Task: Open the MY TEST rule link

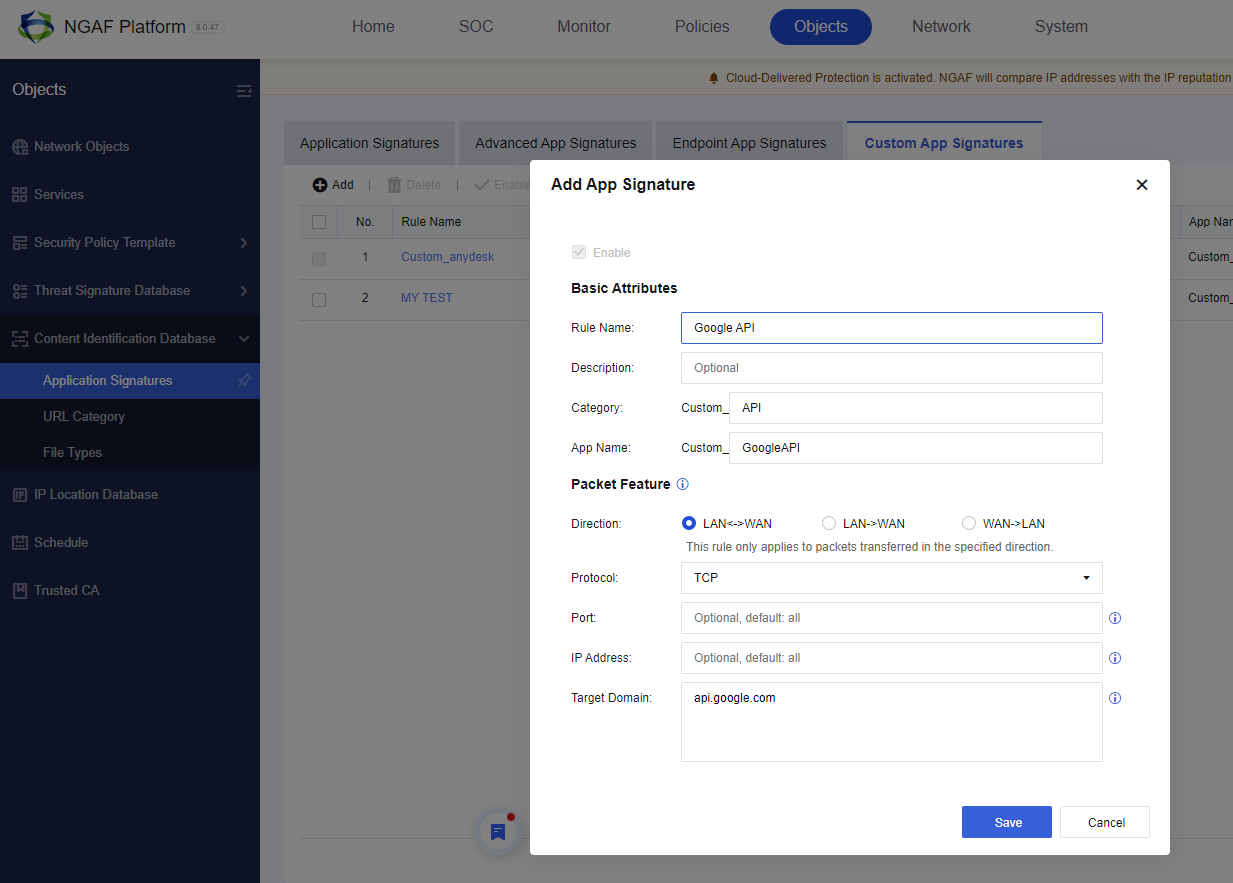Action: [427, 298]
